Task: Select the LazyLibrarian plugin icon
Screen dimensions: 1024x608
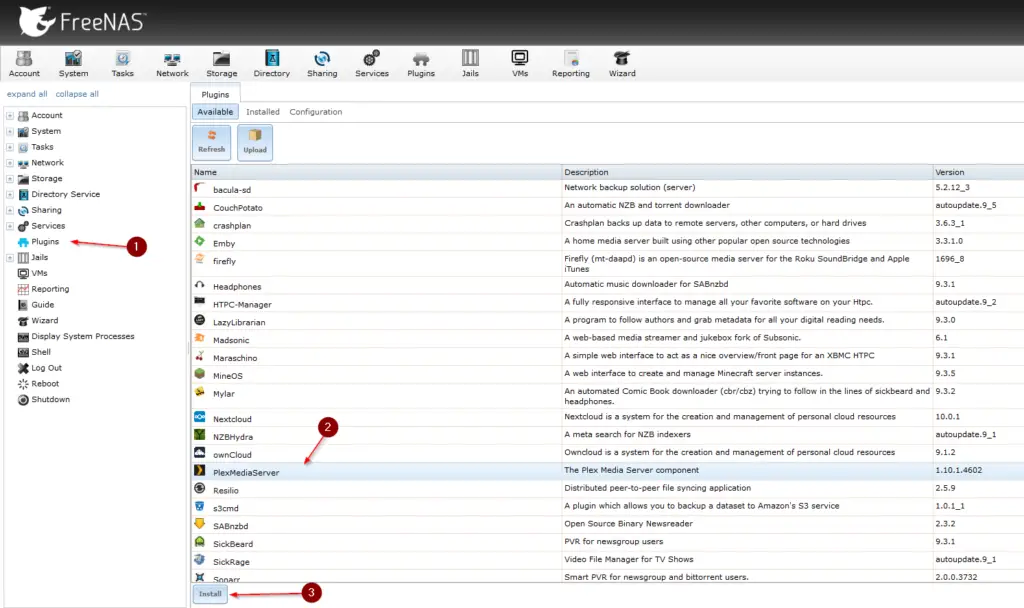Action: 200,321
